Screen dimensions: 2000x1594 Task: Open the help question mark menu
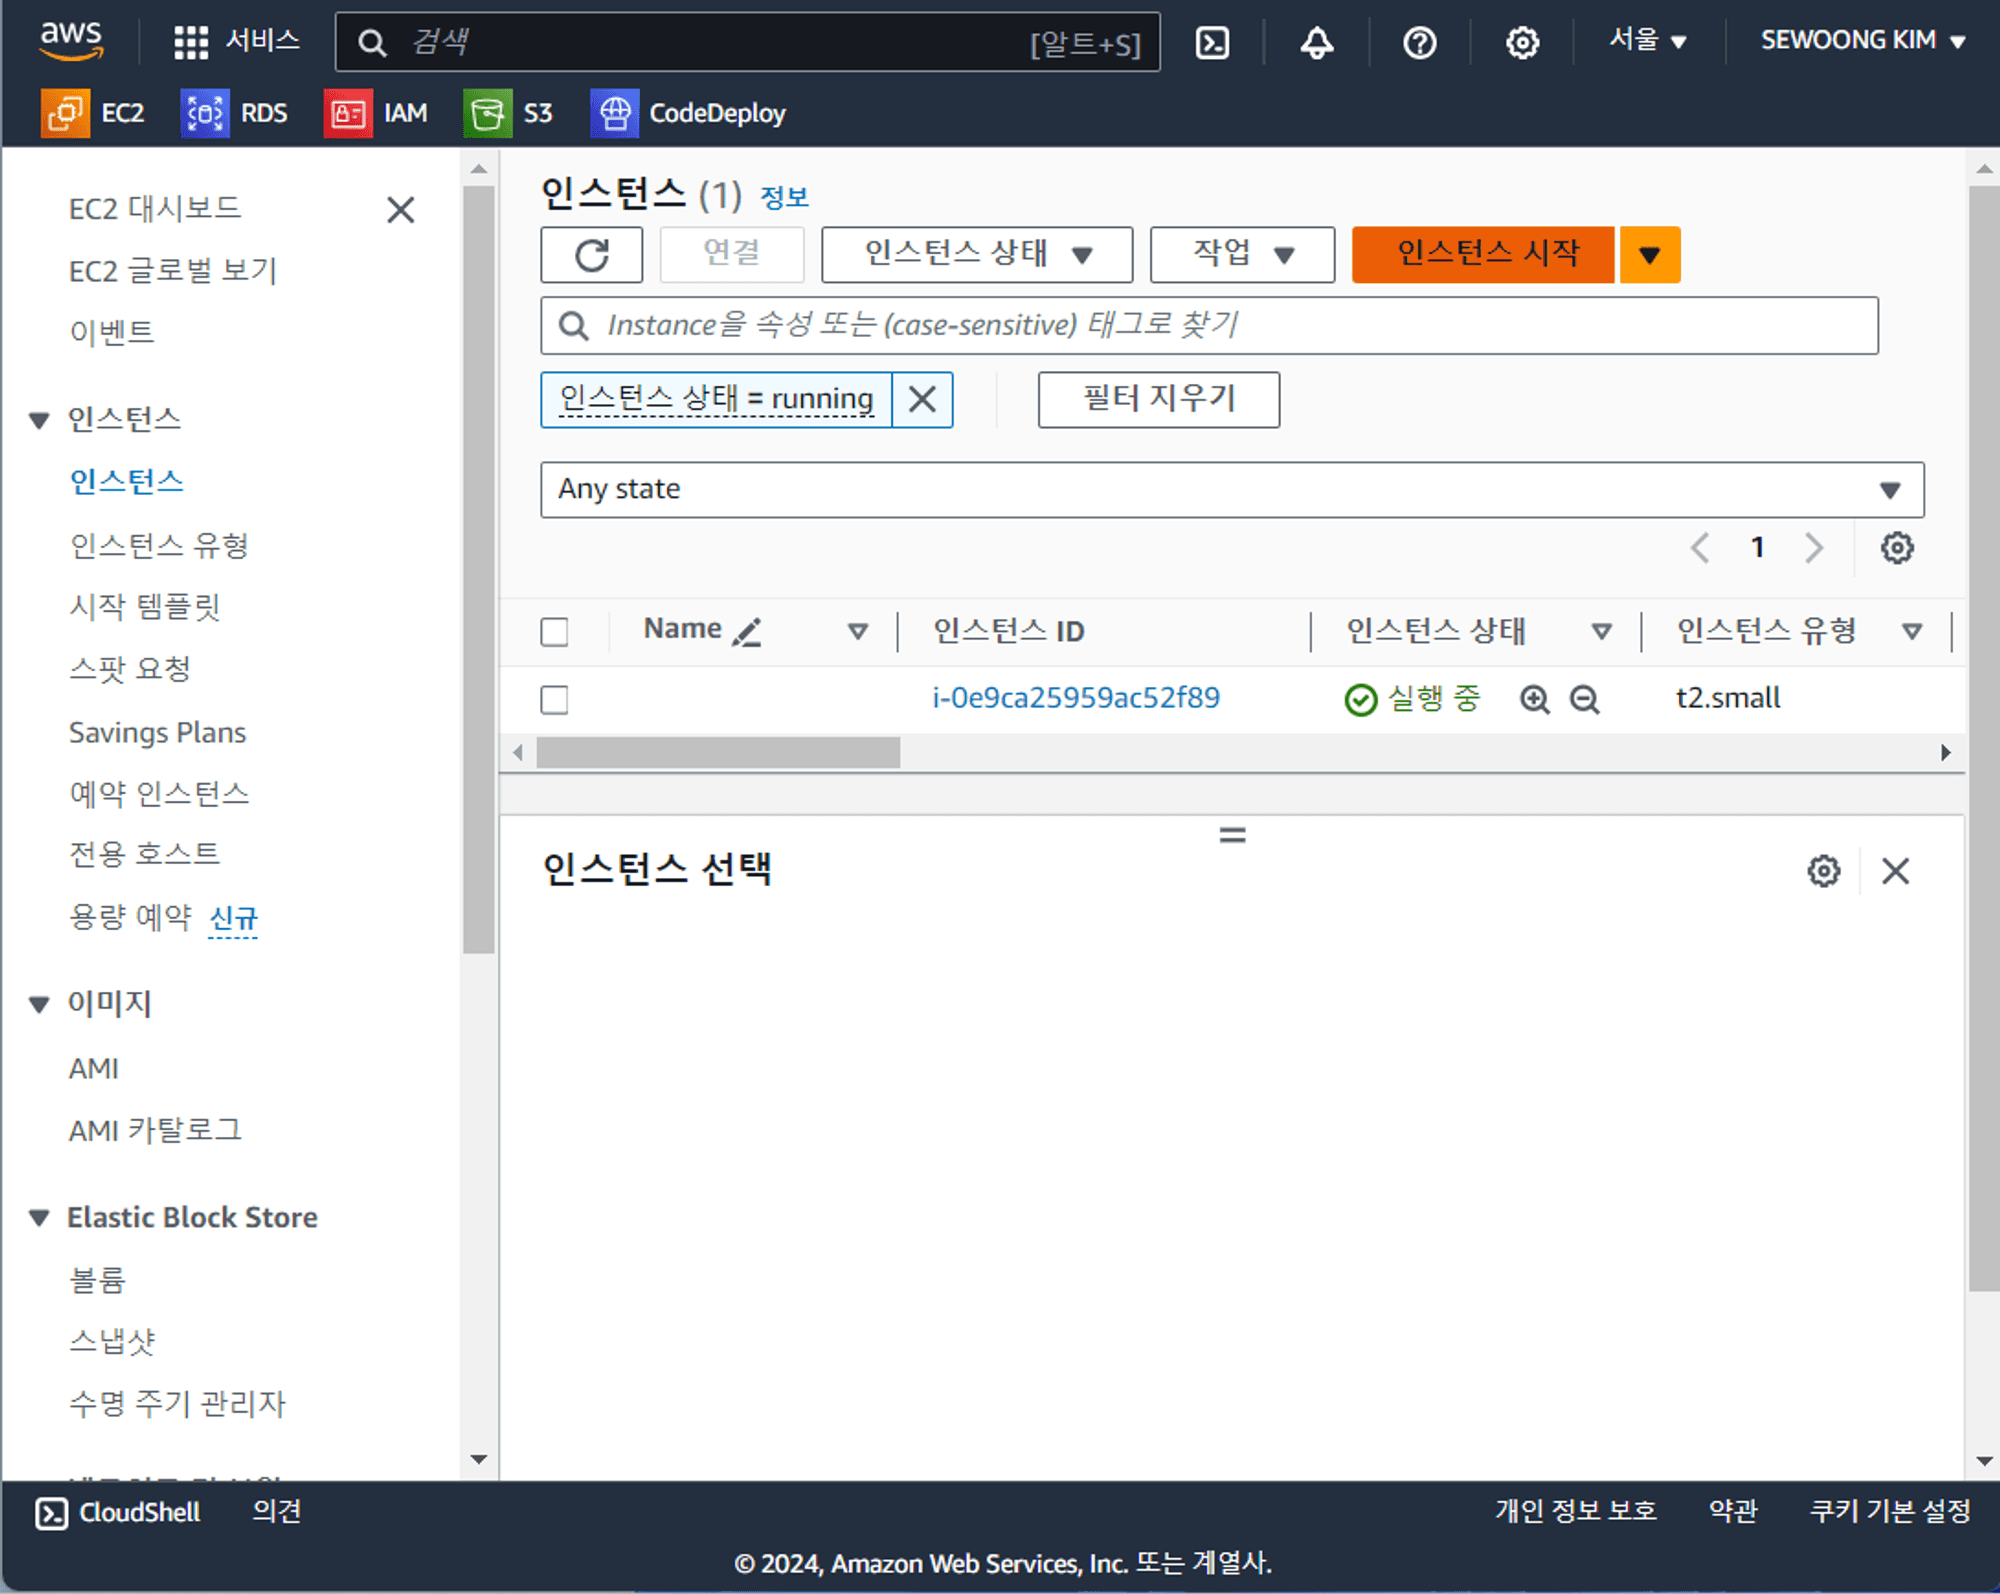tap(1419, 42)
